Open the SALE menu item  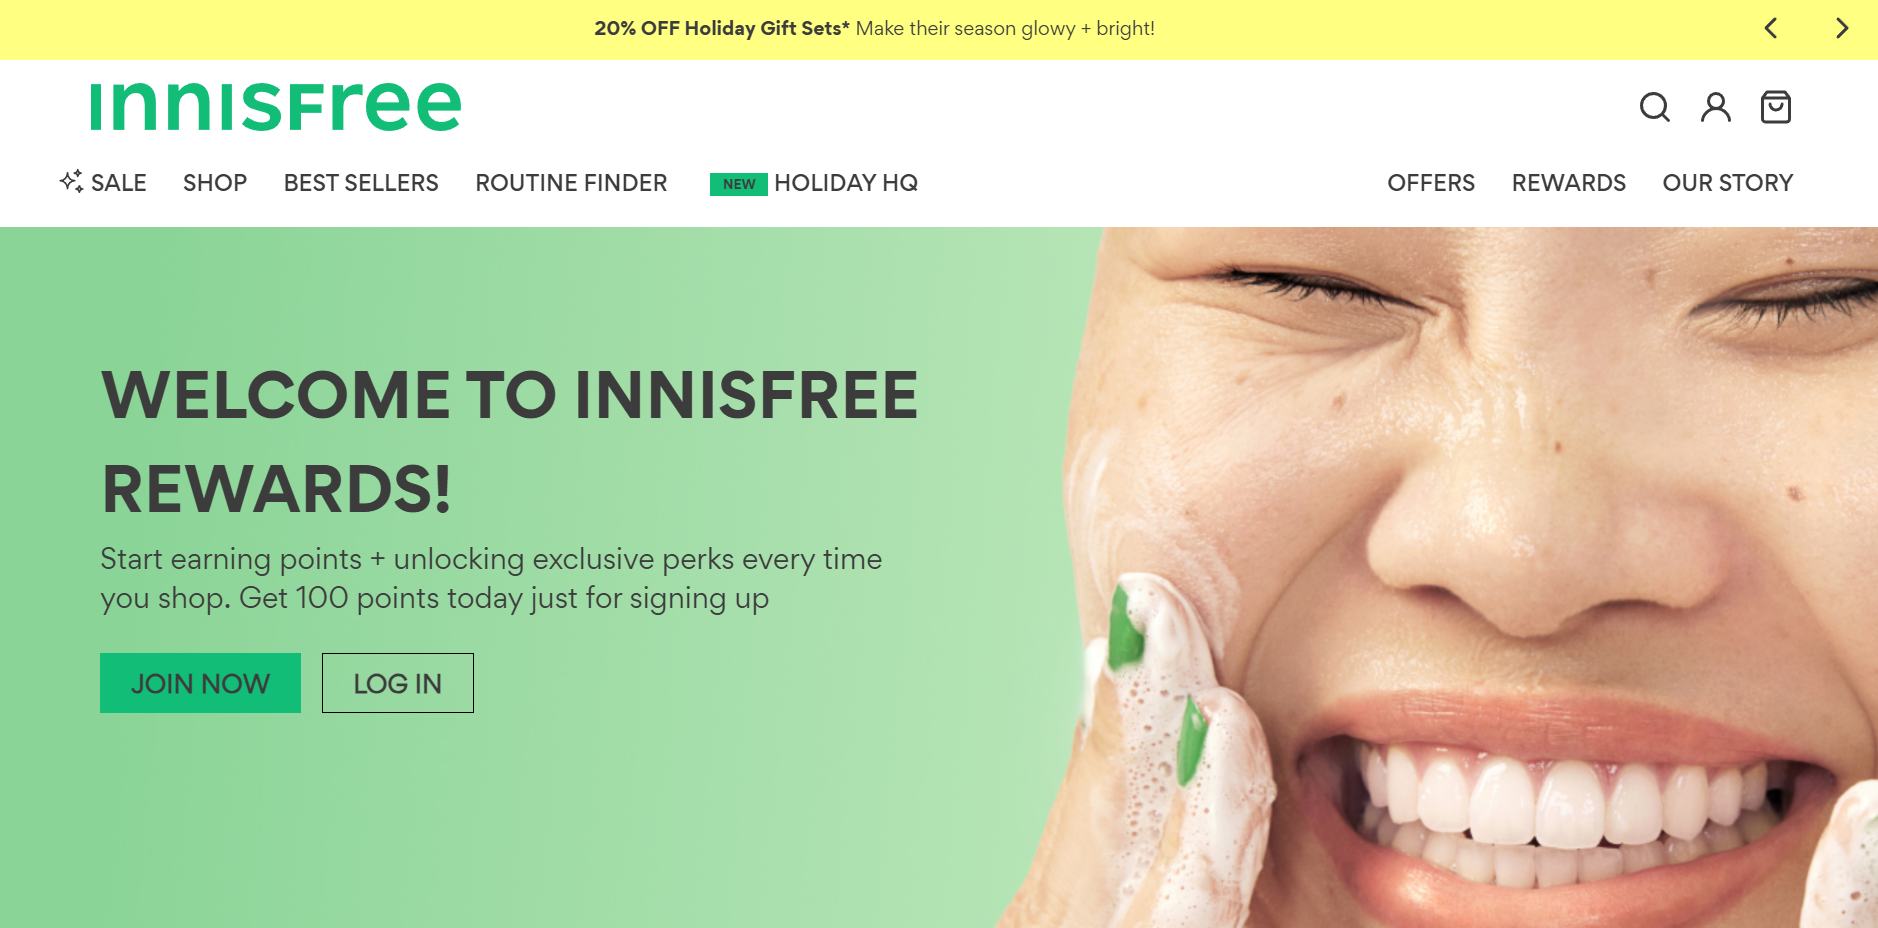(x=119, y=183)
